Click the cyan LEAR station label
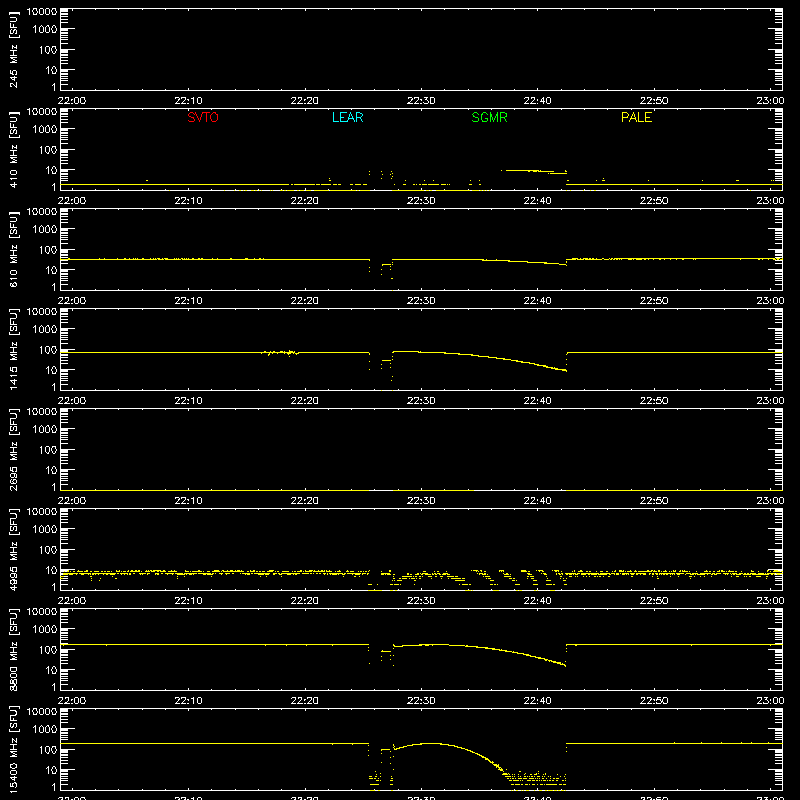 point(347,117)
